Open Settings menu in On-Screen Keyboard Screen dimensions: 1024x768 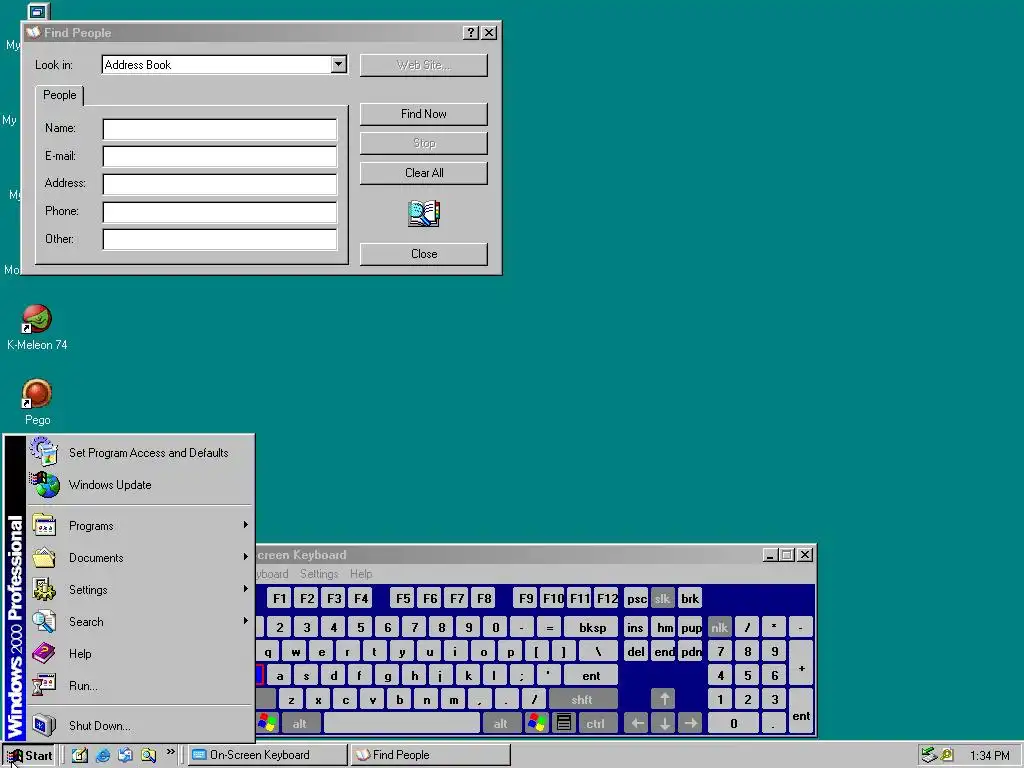(319, 574)
